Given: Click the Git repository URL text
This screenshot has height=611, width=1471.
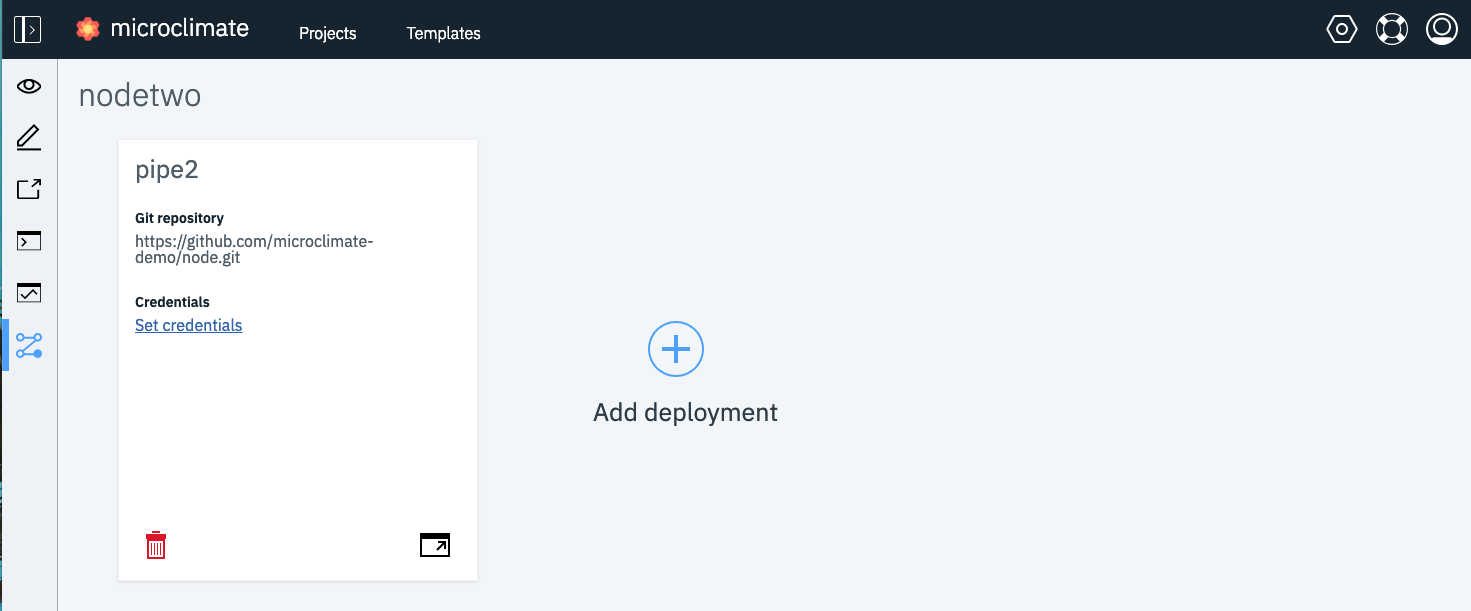Looking at the screenshot, I should (x=254, y=249).
